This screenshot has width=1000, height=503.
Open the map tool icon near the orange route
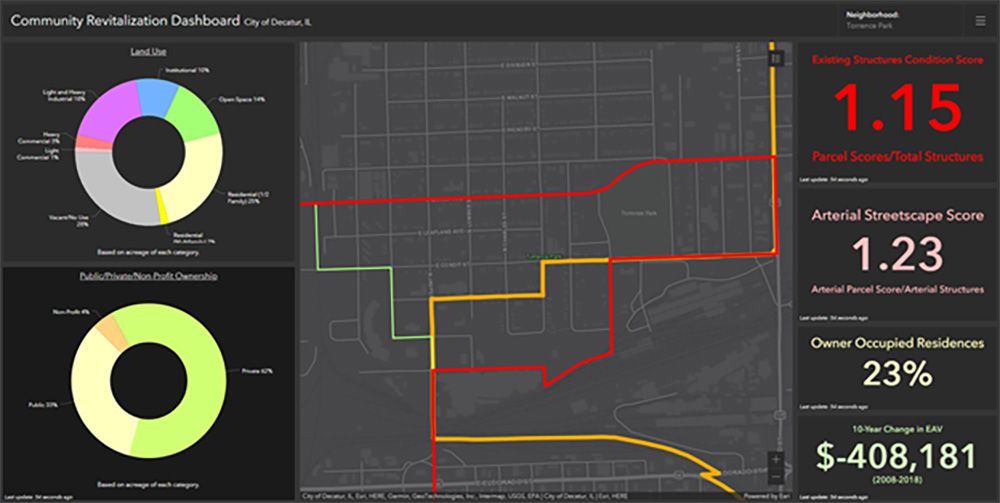coord(776,59)
